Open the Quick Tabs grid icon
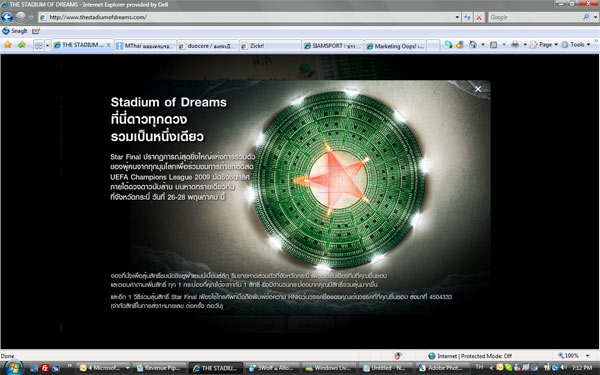This screenshot has height=375, width=600. 39,46
